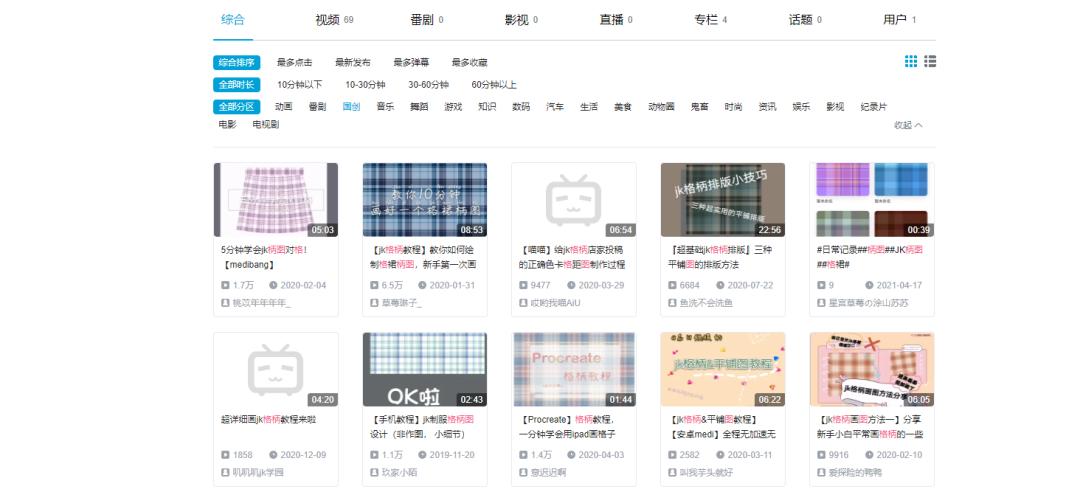Filter by 鬼畜 category
Viewport: 1080px width, 492px height.
coord(699,107)
